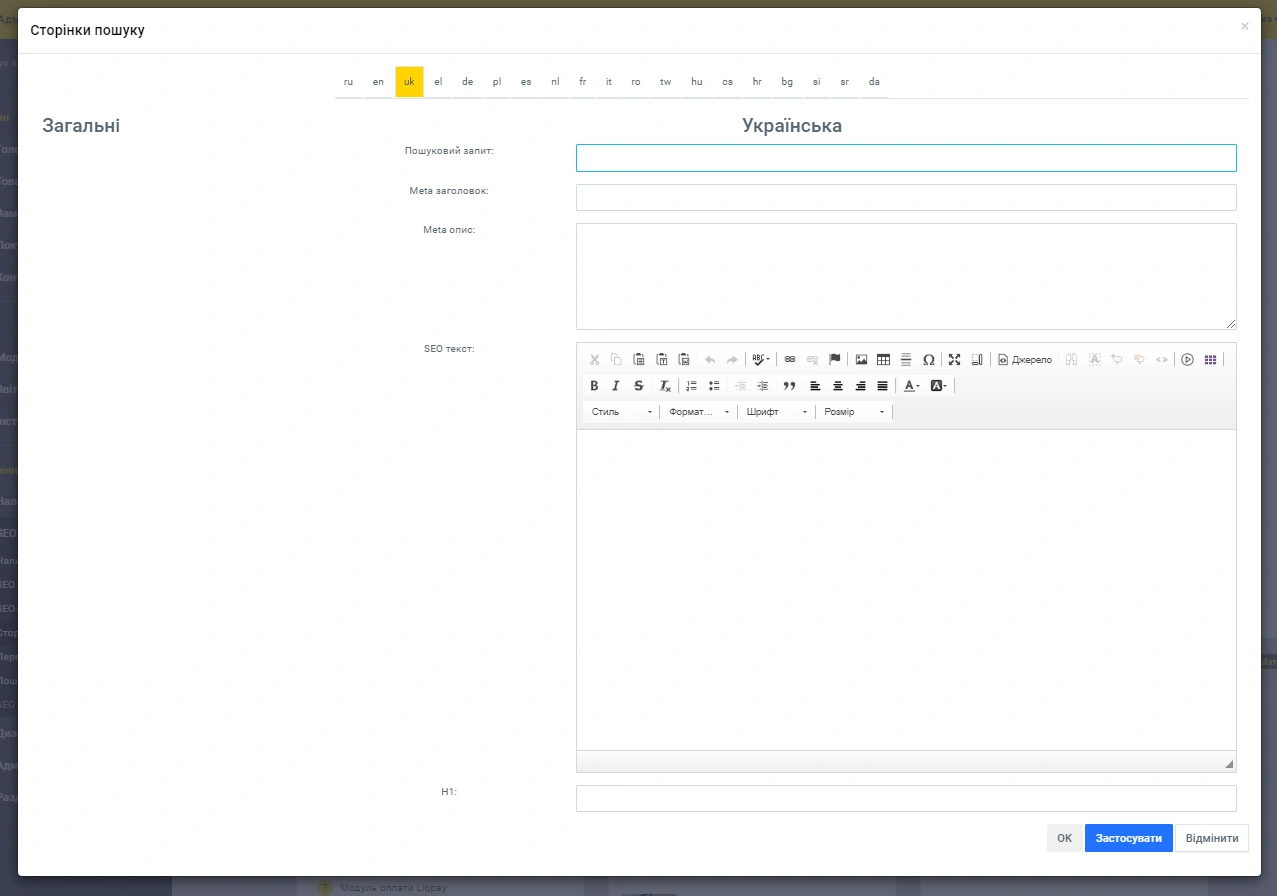Click the Відмінити button

[x=1212, y=839]
